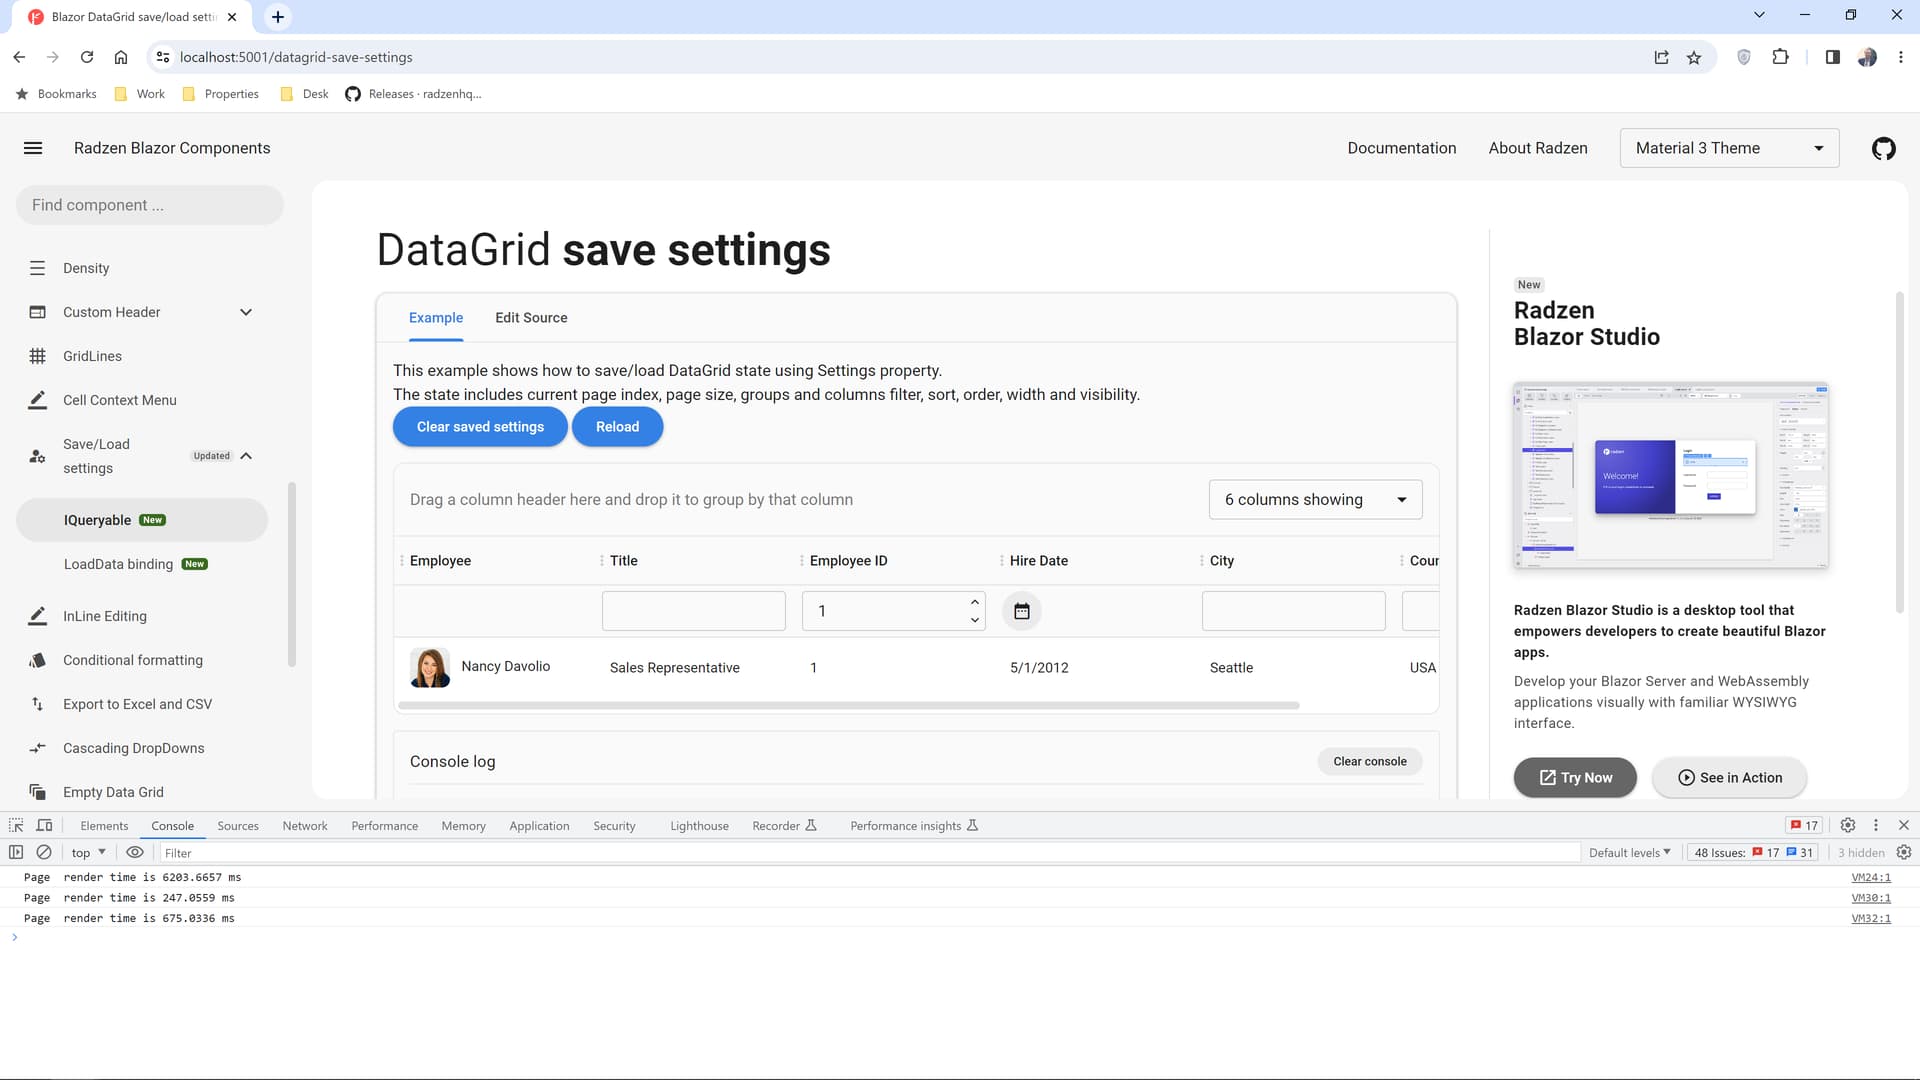This screenshot has height=1080, width=1920.
Task: Toggle browser side panel icon
Action: pyautogui.click(x=1832, y=57)
